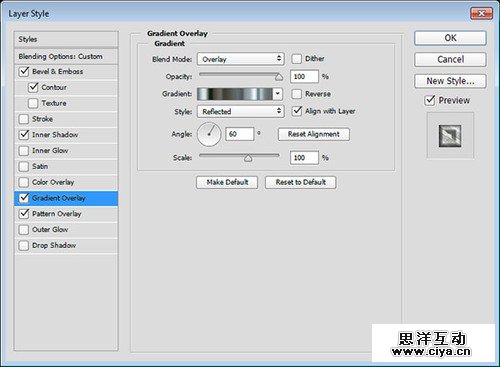This screenshot has width=500, height=367.
Task: Click the OK button
Action: [x=450, y=38]
